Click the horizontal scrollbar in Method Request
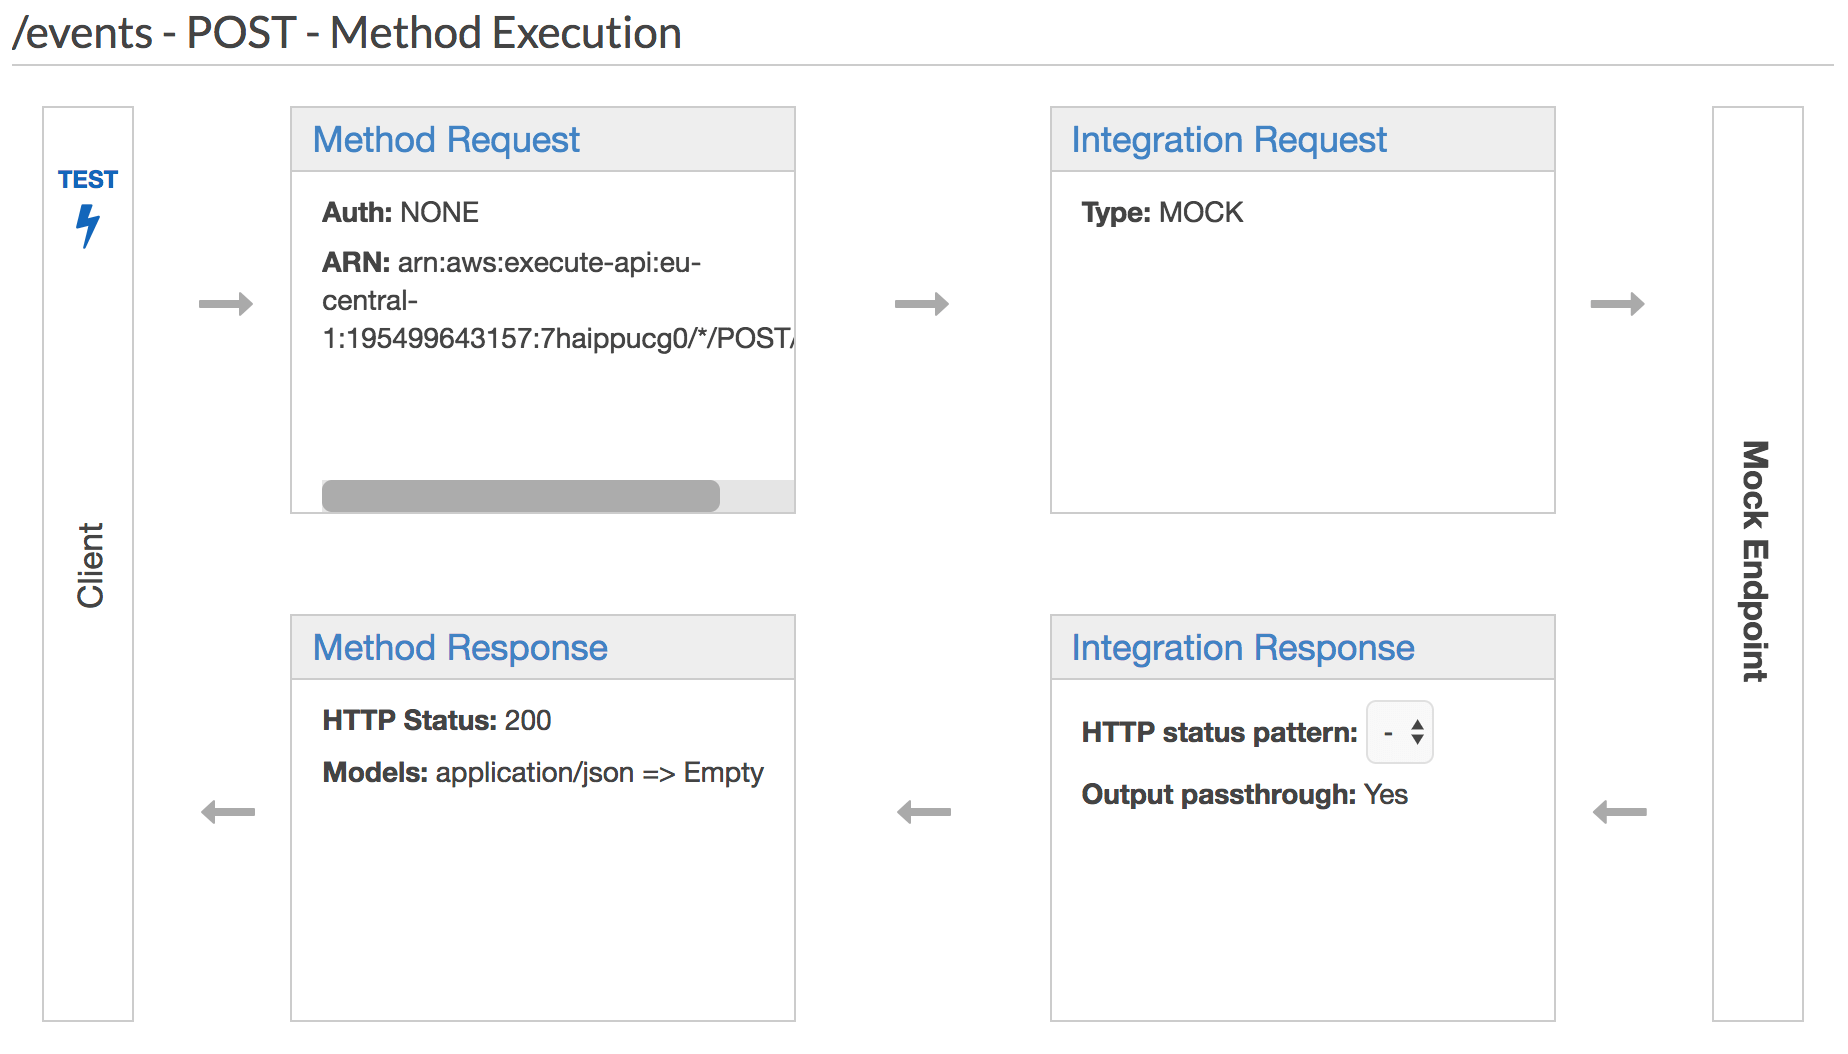 520,496
